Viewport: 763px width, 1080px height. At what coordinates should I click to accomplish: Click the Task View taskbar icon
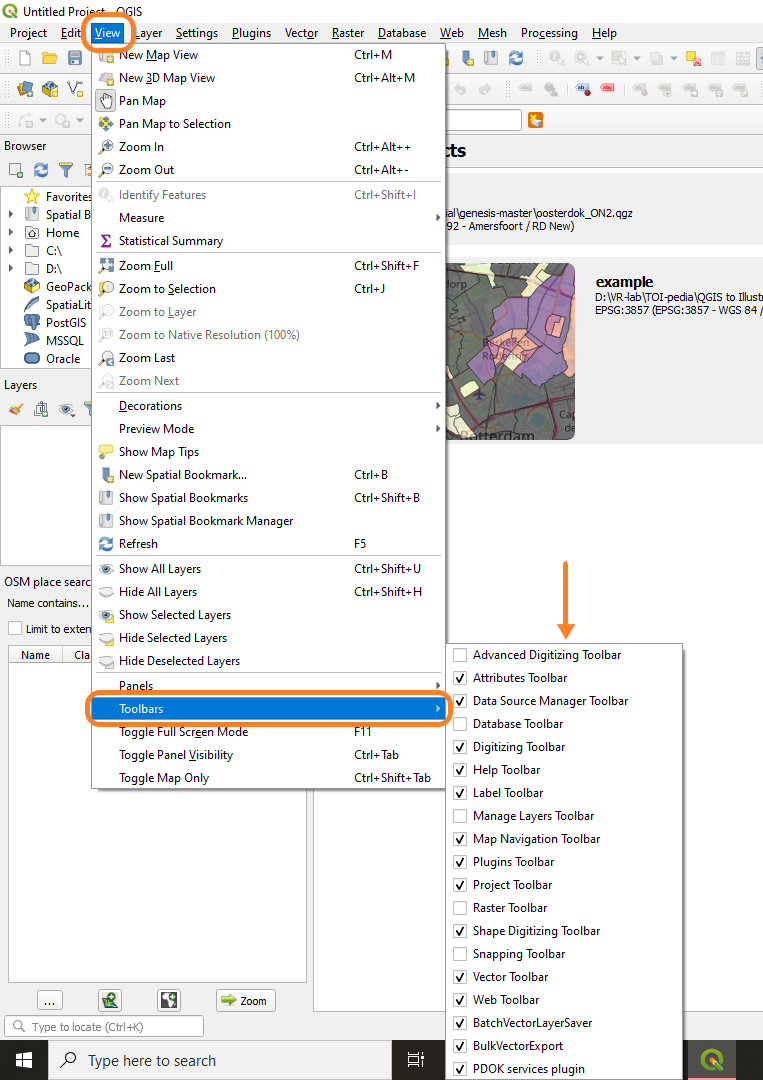[x=415, y=1060]
